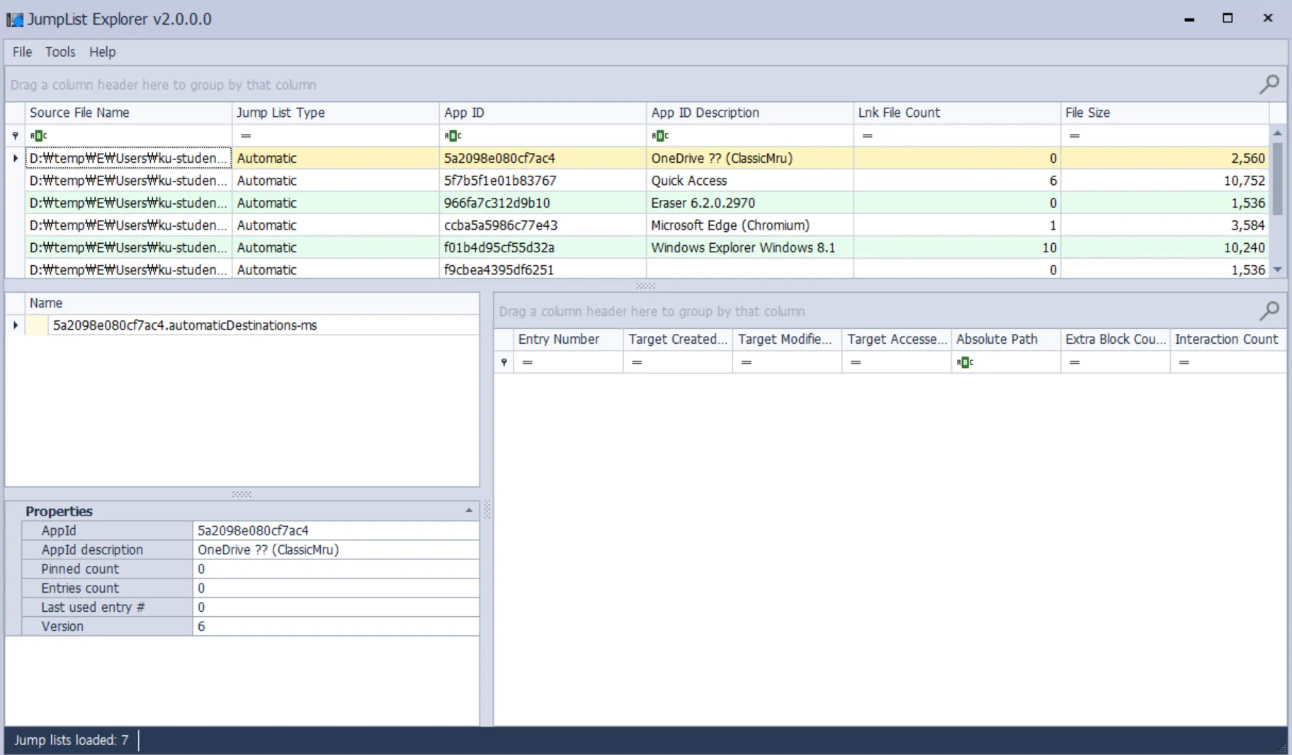Expand the first OneDrive row indicator
The image size is (1292, 755).
point(15,158)
